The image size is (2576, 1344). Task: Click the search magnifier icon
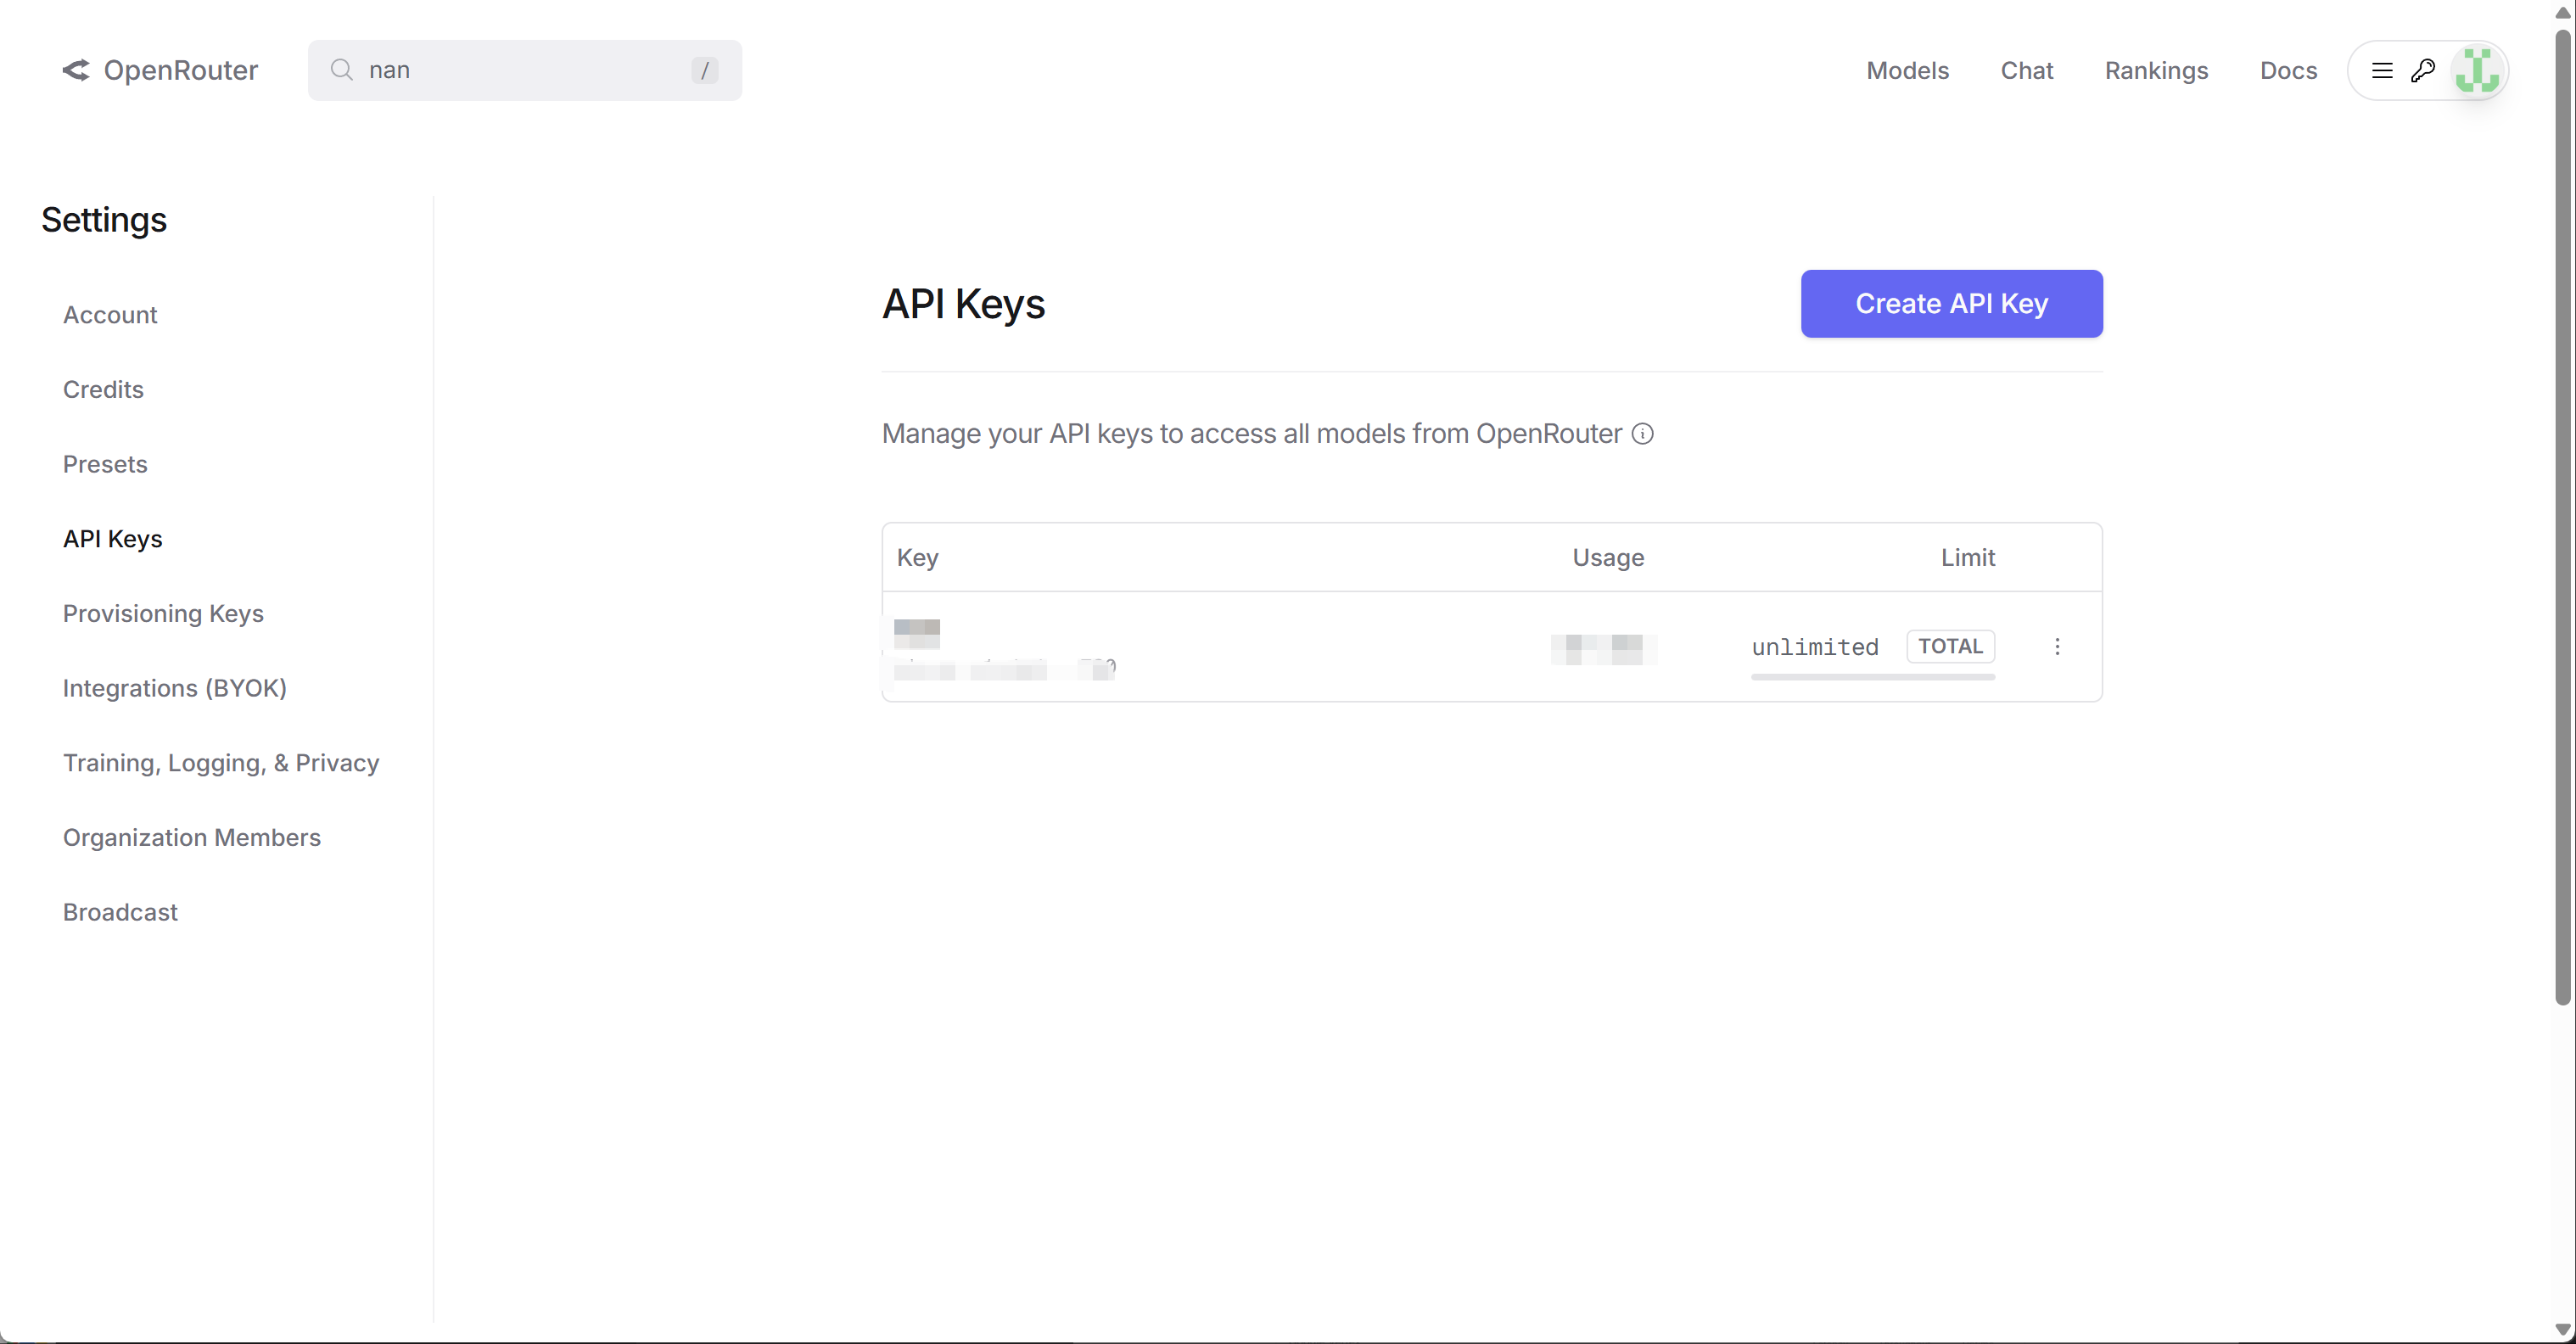click(x=341, y=70)
